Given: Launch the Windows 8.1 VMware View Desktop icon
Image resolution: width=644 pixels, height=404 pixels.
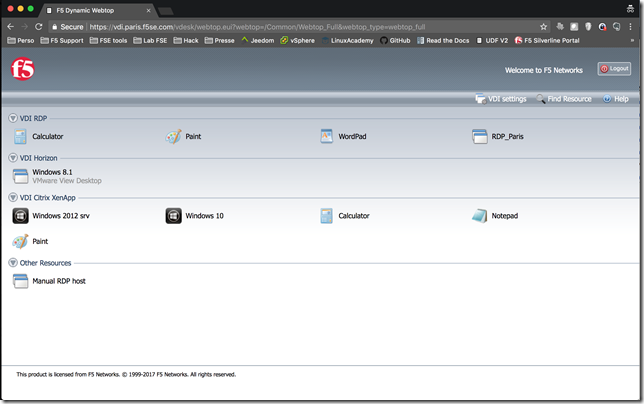Looking at the screenshot, I should click(20, 176).
